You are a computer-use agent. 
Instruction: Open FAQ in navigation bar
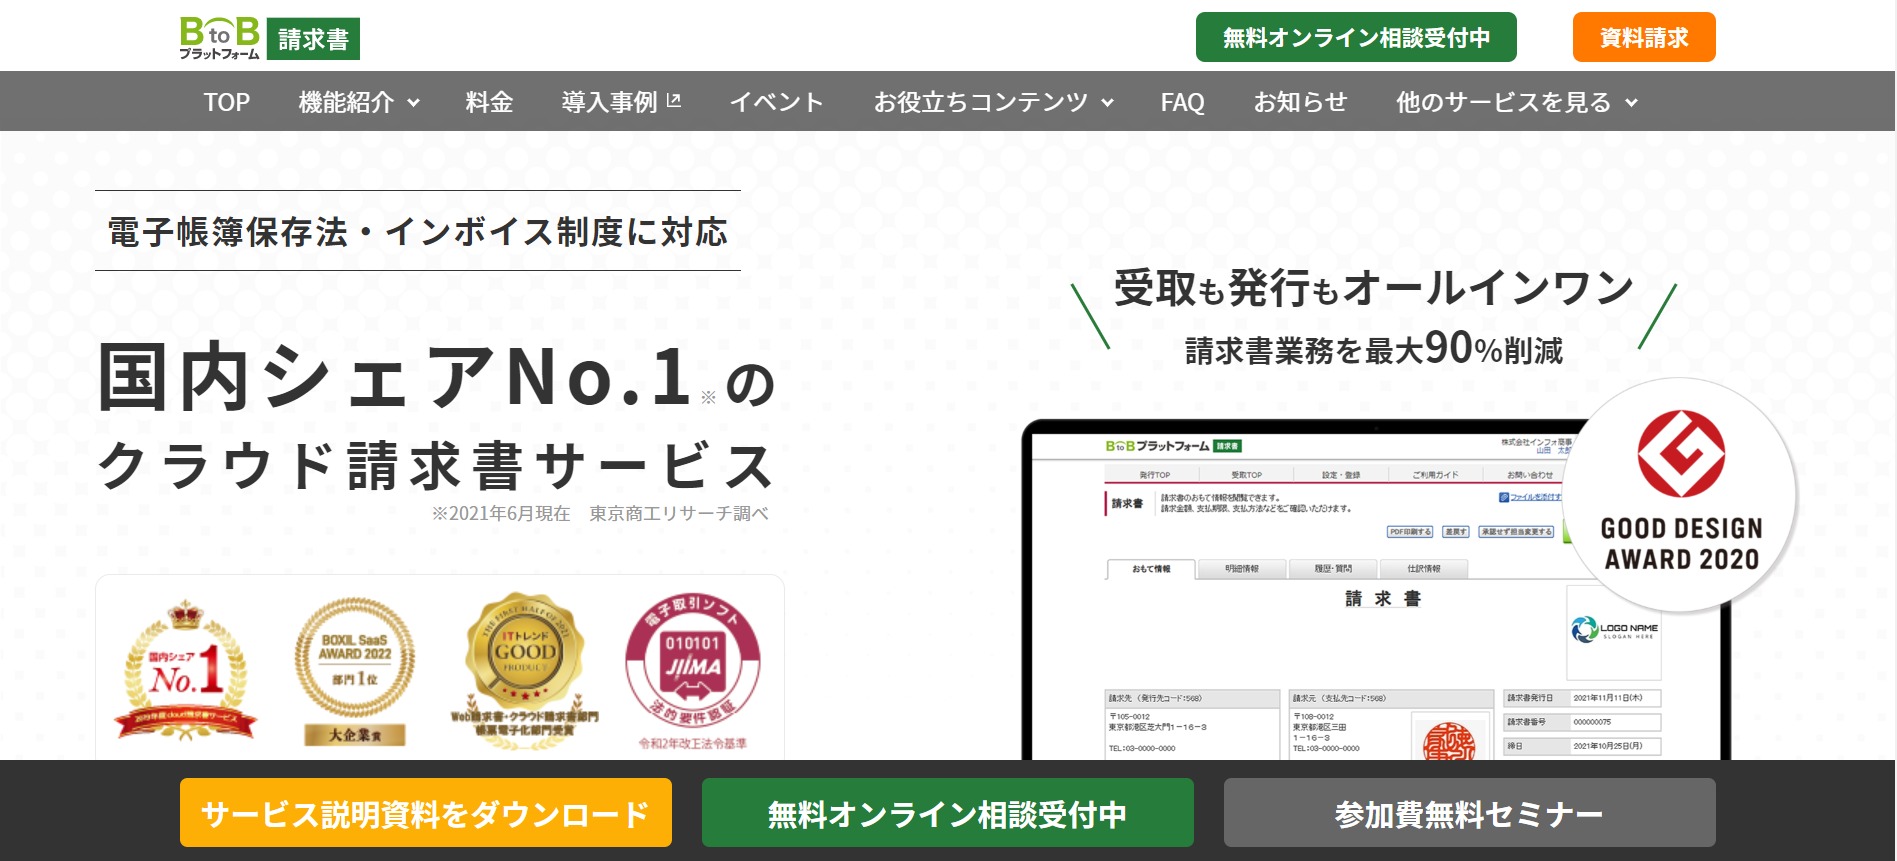pos(1182,102)
